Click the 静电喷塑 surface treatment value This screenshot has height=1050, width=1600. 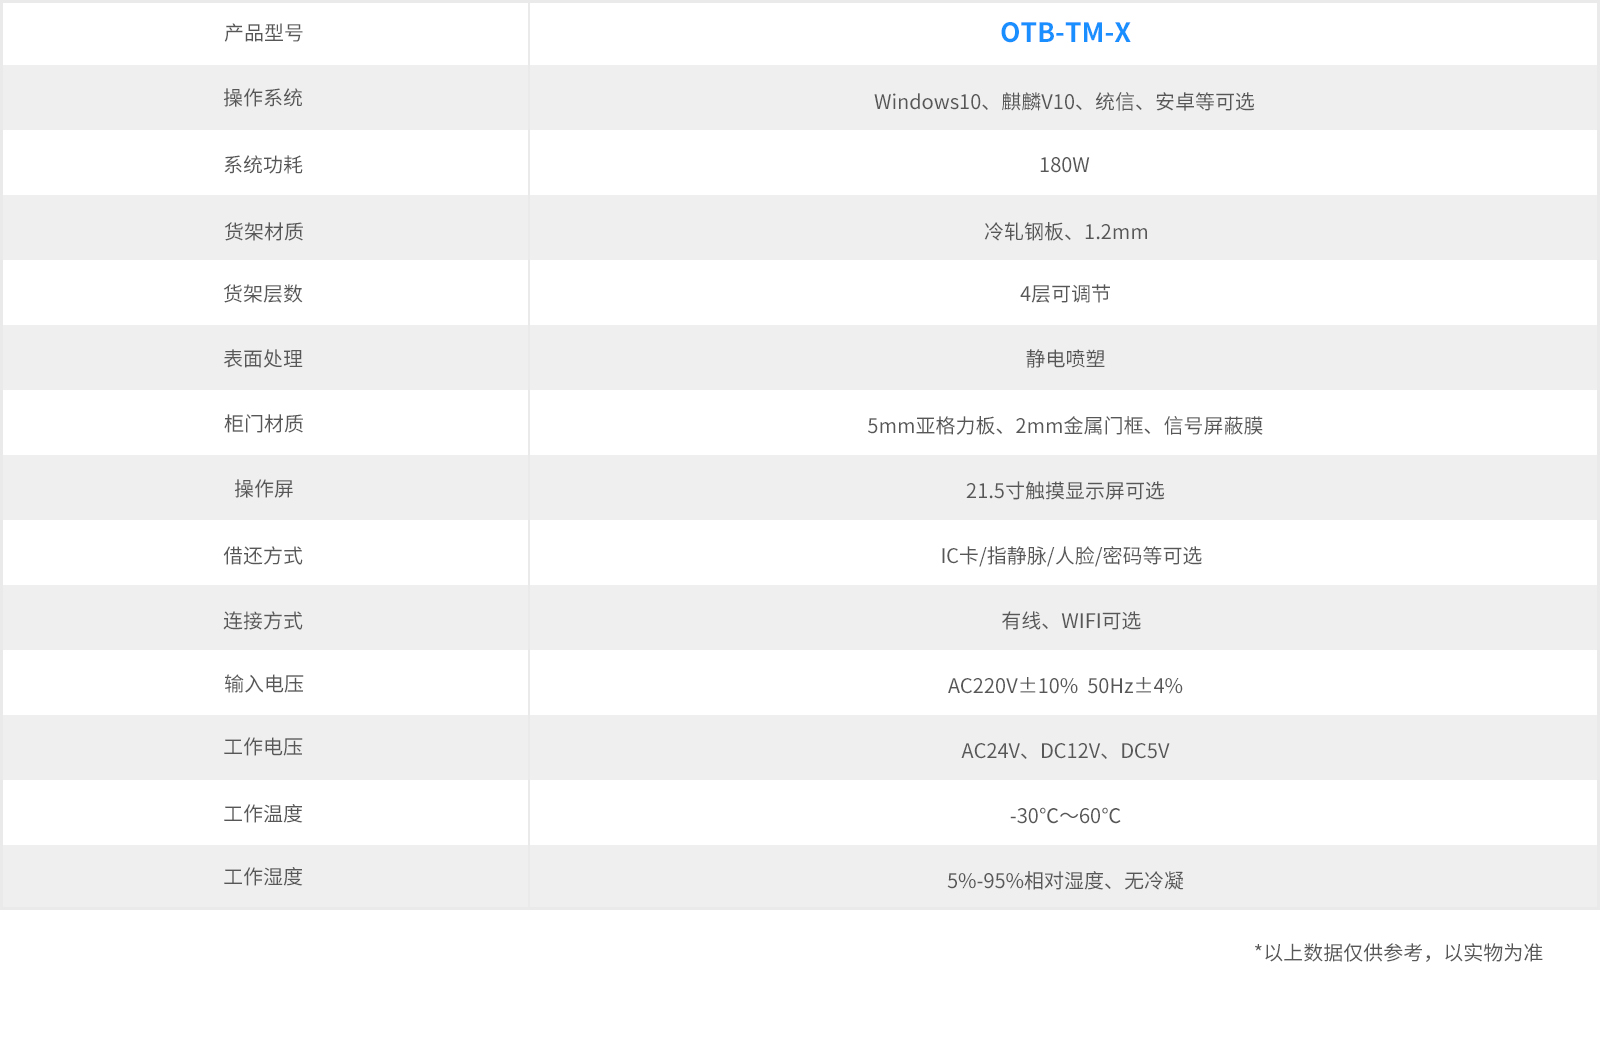tap(1065, 359)
